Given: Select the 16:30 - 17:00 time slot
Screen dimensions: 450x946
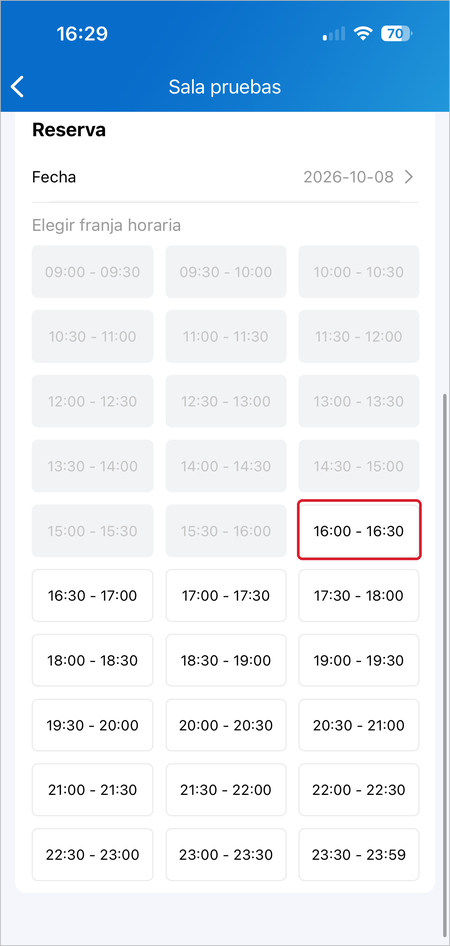Looking at the screenshot, I should coord(92,595).
